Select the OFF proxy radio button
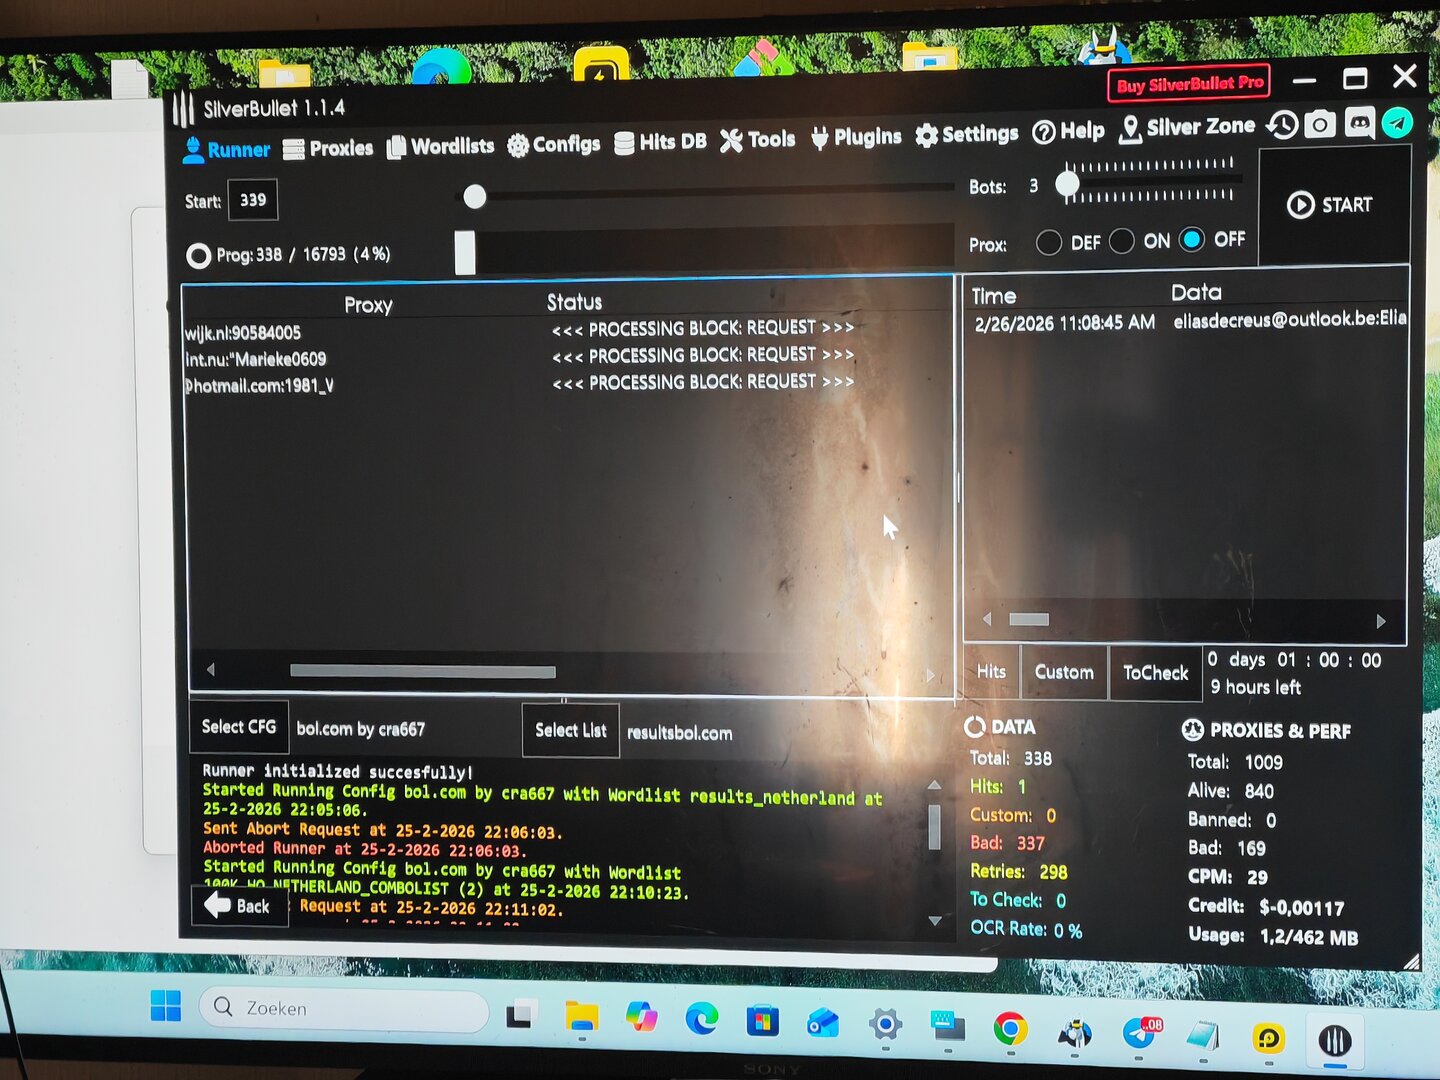Viewport: 1440px width, 1080px height. (x=1192, y=240)
